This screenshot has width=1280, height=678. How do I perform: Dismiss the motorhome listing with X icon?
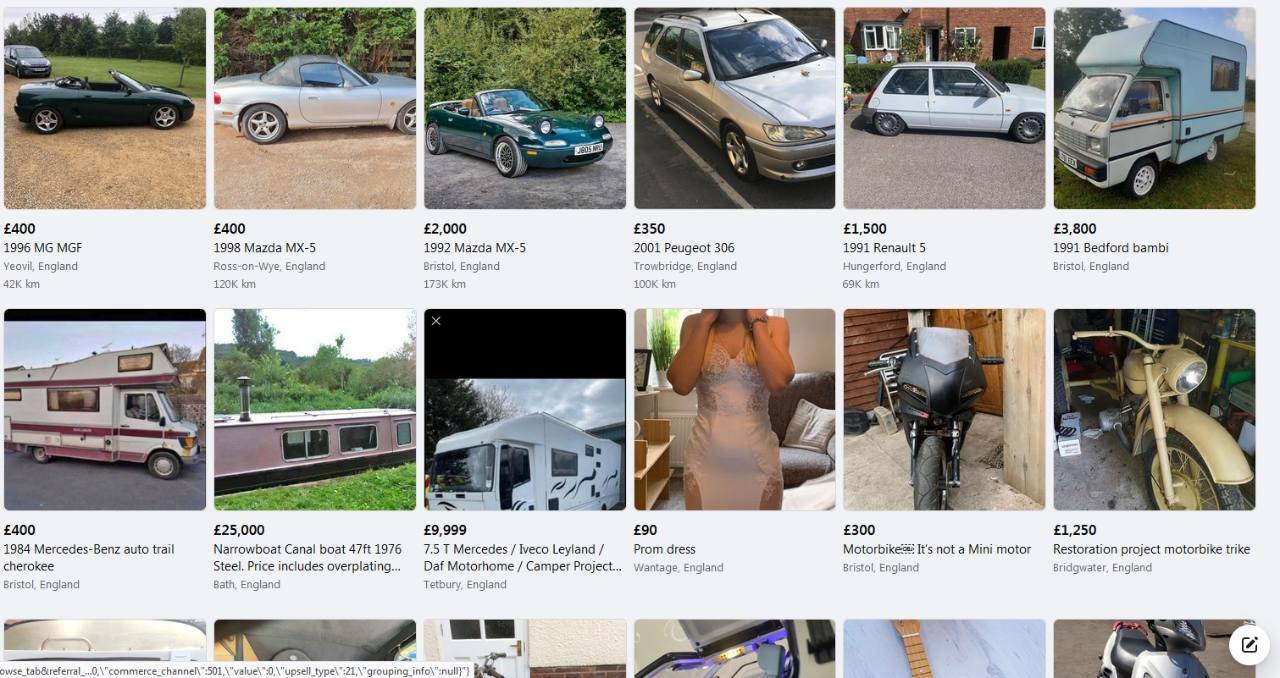[x=436, y=321]
